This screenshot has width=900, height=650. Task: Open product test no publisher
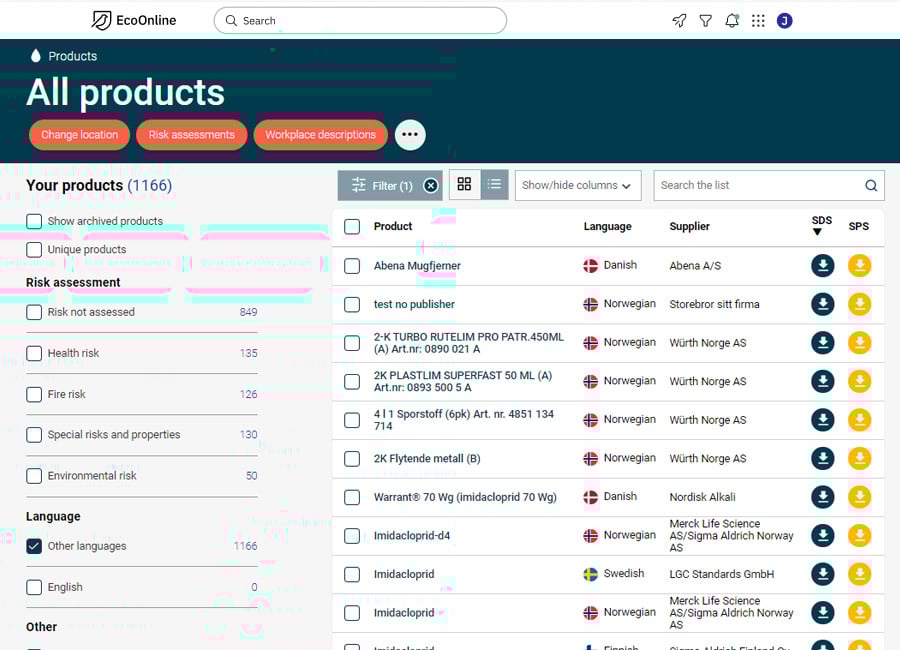click(414, 304)
